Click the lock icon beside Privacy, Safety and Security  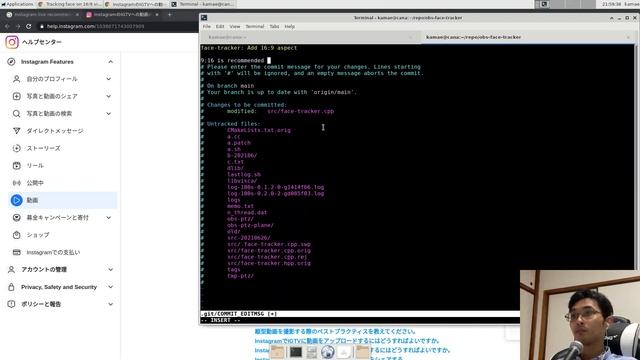pyautogui.click(x=11, y=287)
